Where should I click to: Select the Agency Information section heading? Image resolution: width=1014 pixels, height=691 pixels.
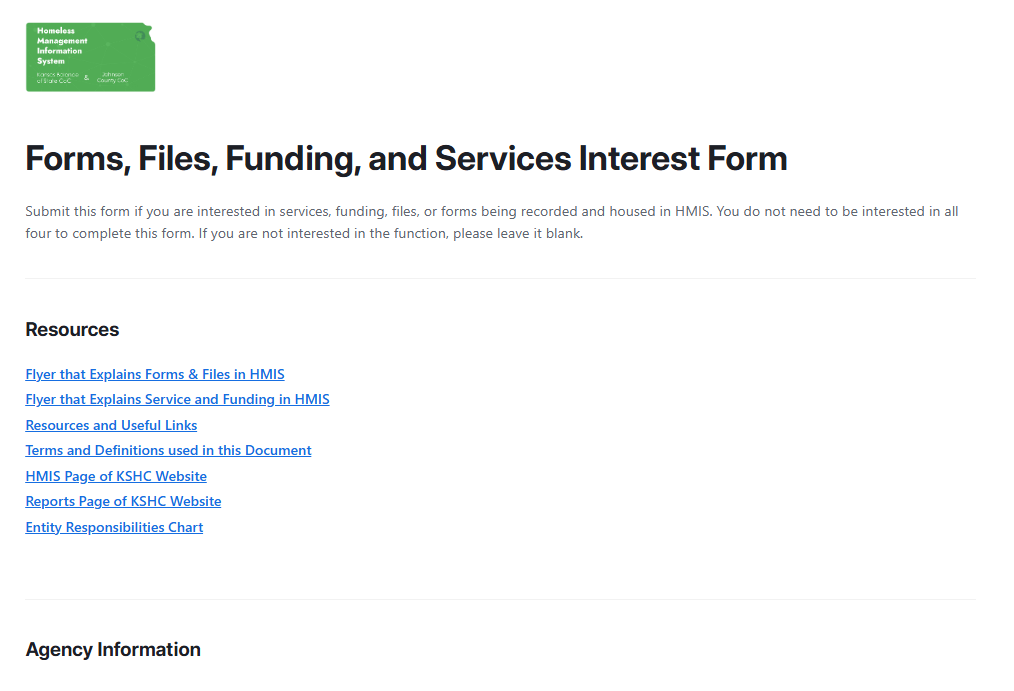[113, 650]
